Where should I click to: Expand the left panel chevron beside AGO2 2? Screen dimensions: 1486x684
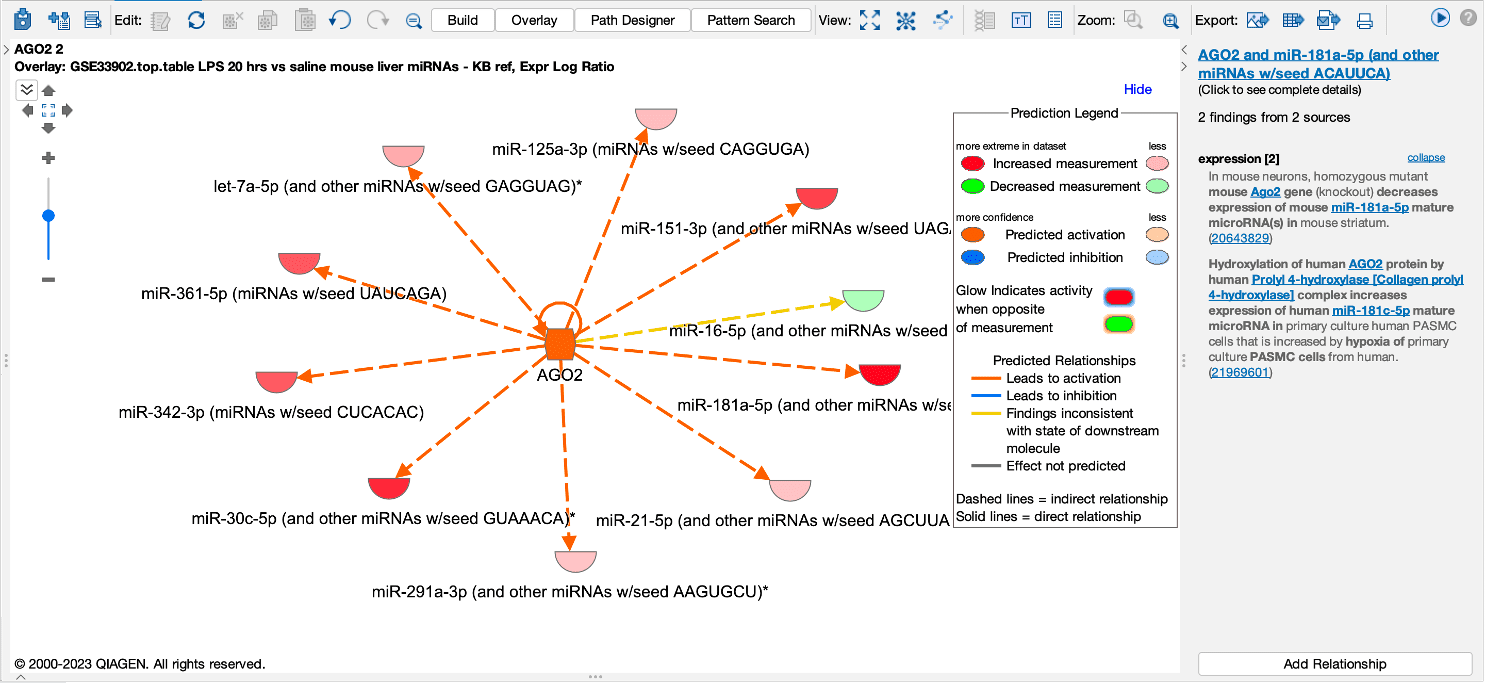(7, 49)
